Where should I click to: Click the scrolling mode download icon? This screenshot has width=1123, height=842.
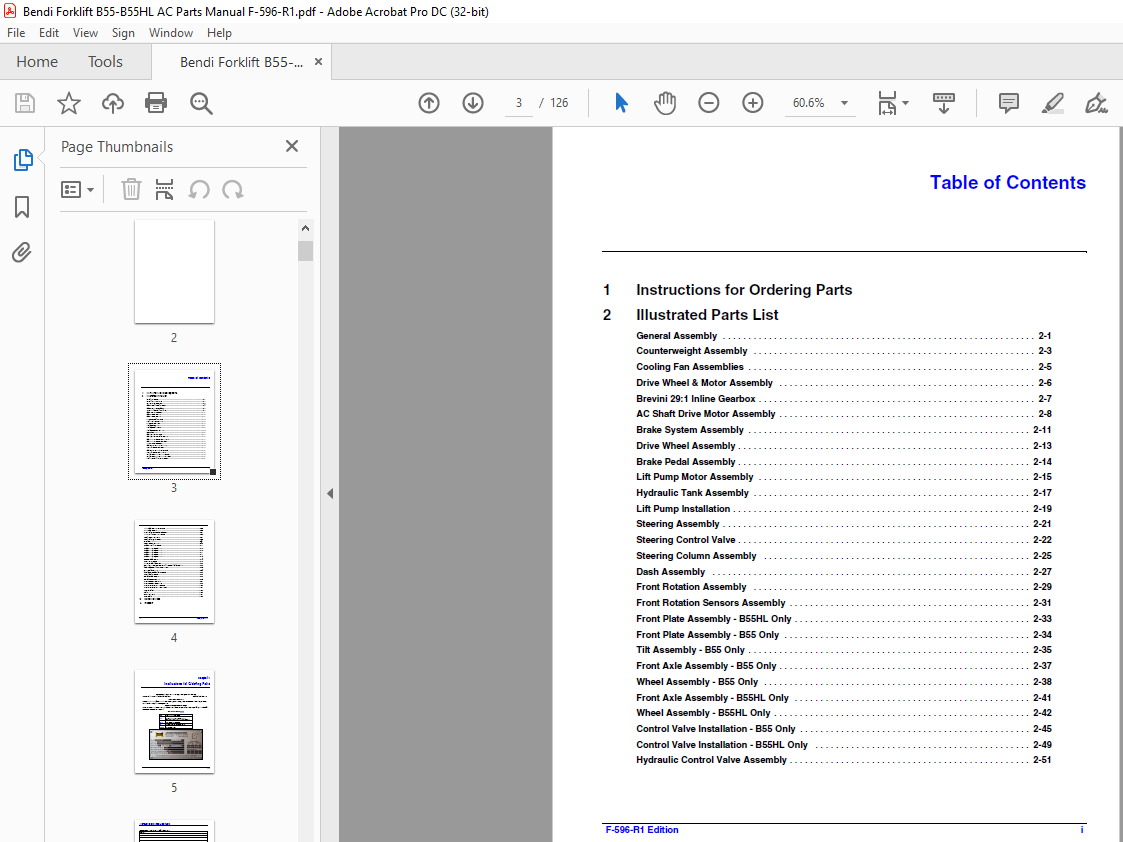point(944,103)
